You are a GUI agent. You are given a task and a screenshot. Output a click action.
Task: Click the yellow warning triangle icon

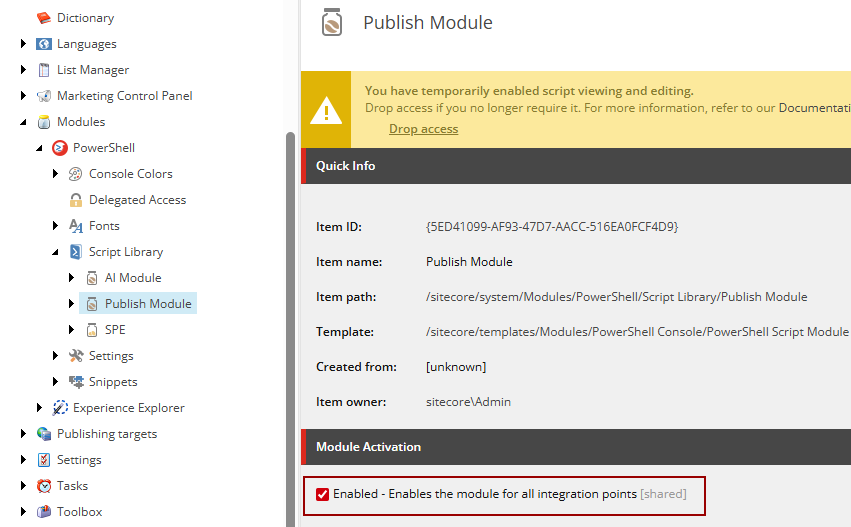(326, 110)
